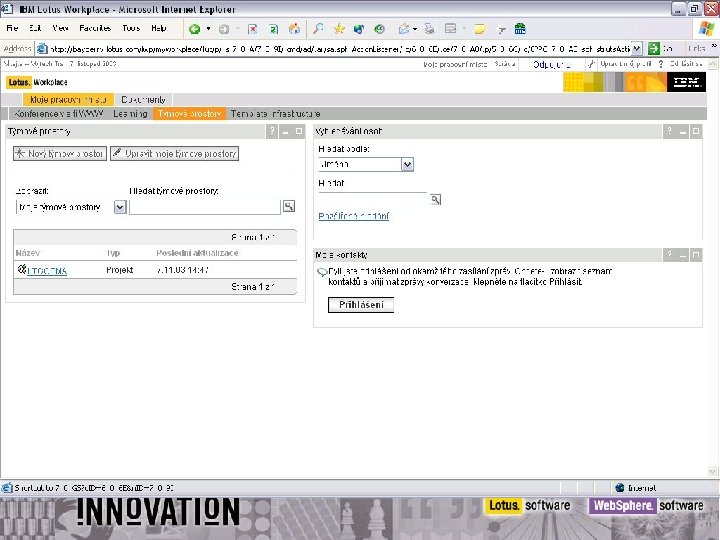Expand the Mail icon dropdown arrow

415,29
